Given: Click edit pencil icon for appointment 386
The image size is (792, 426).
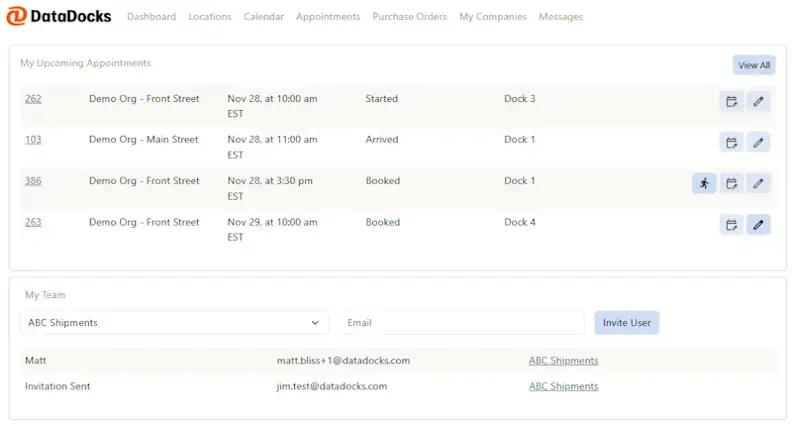Looking at the screenshot, I should 758,183.
